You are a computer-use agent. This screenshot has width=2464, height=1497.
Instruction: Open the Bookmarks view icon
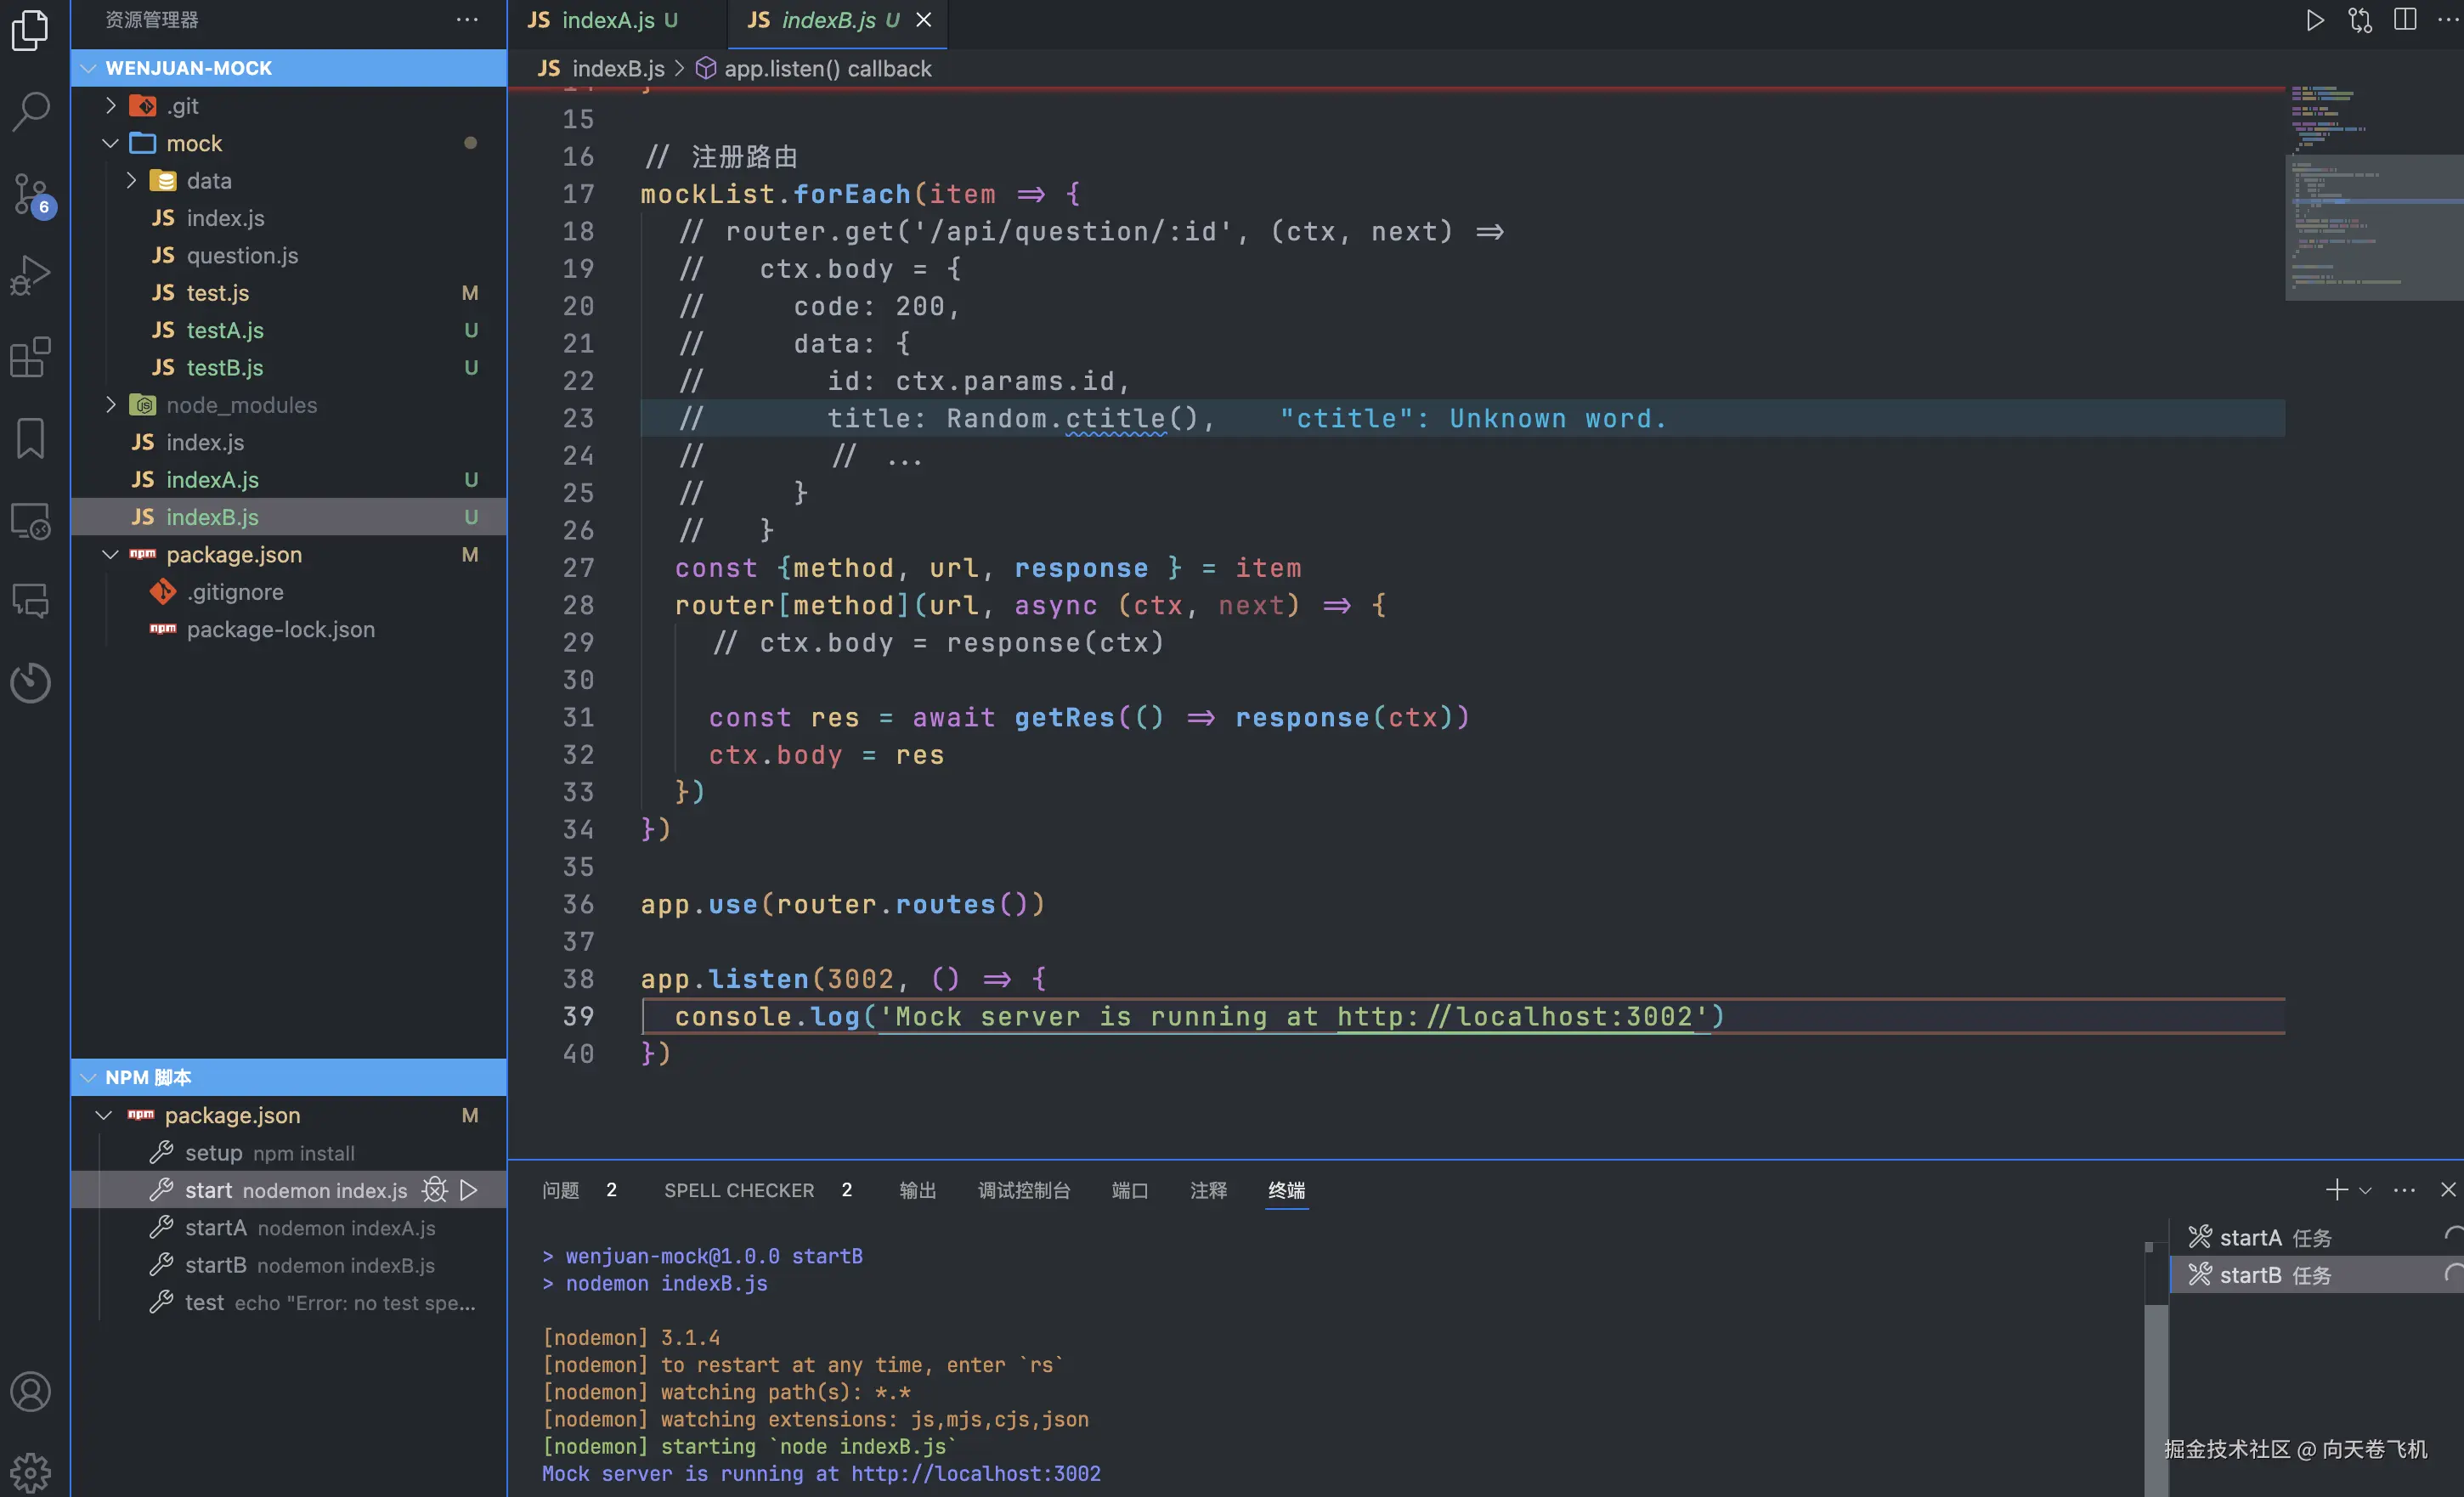tap(30, 438)
